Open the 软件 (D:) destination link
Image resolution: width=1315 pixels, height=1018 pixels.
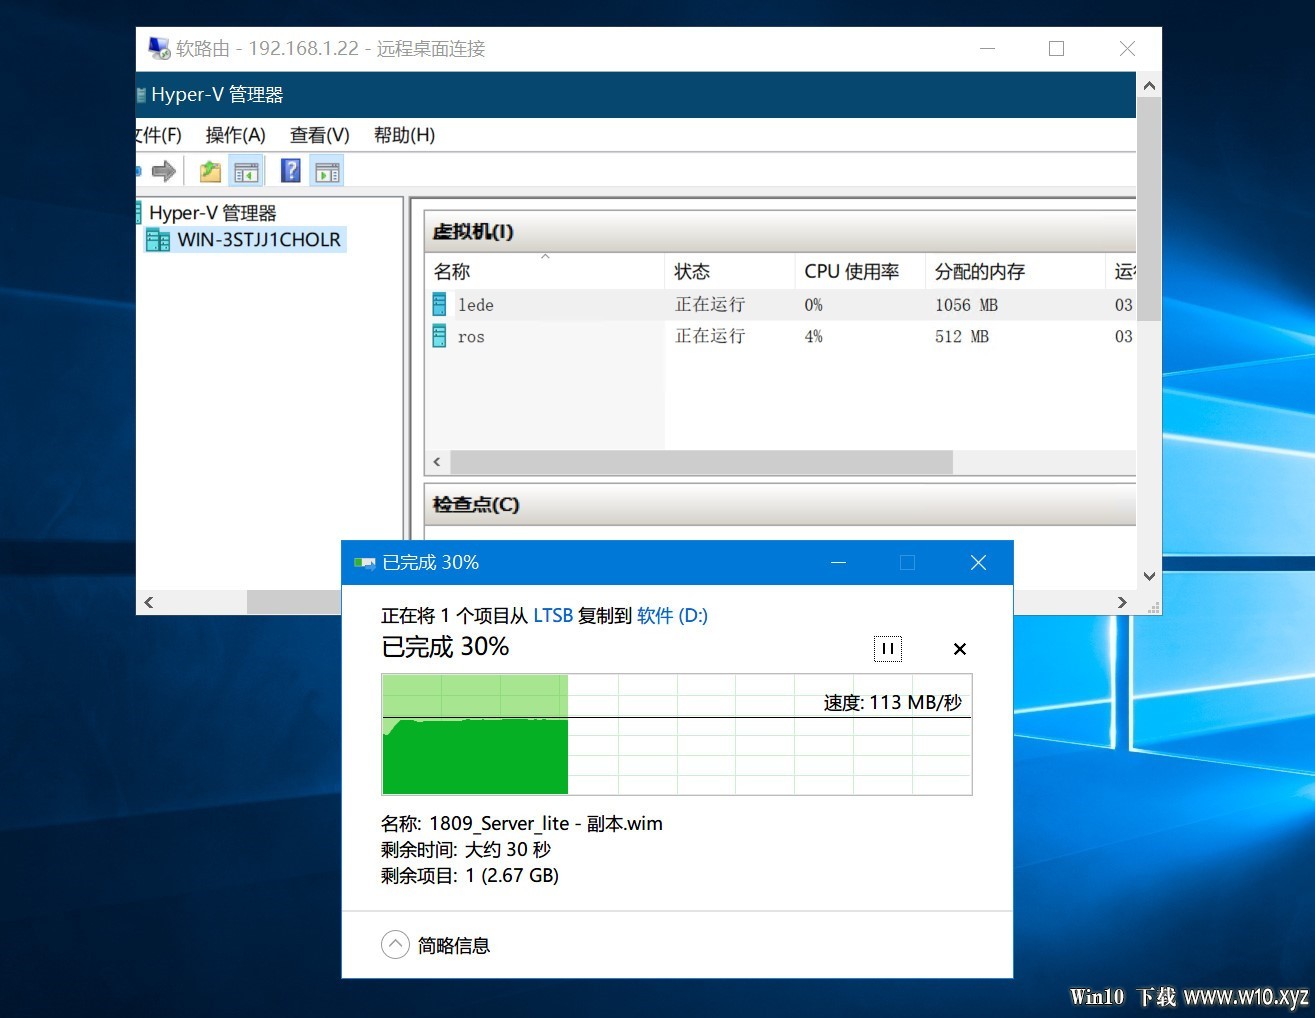(672, 616)
